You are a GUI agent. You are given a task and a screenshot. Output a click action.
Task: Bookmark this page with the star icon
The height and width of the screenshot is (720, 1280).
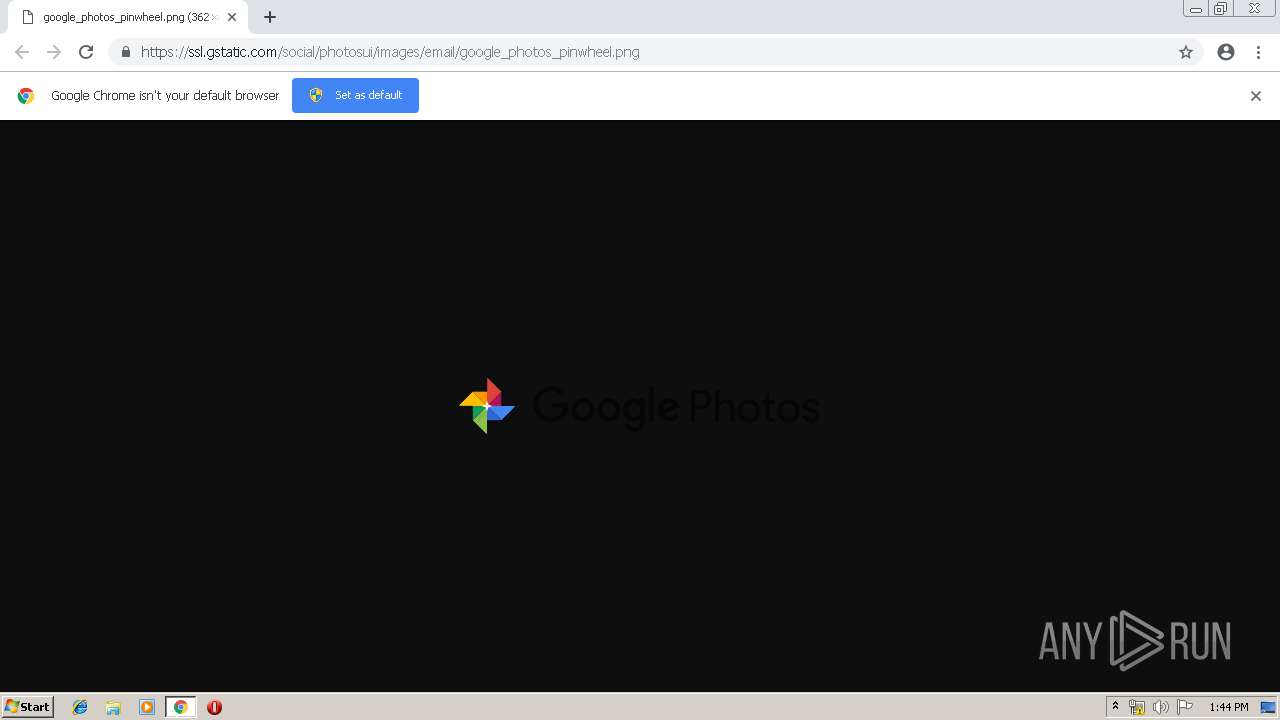[1186, 52]
